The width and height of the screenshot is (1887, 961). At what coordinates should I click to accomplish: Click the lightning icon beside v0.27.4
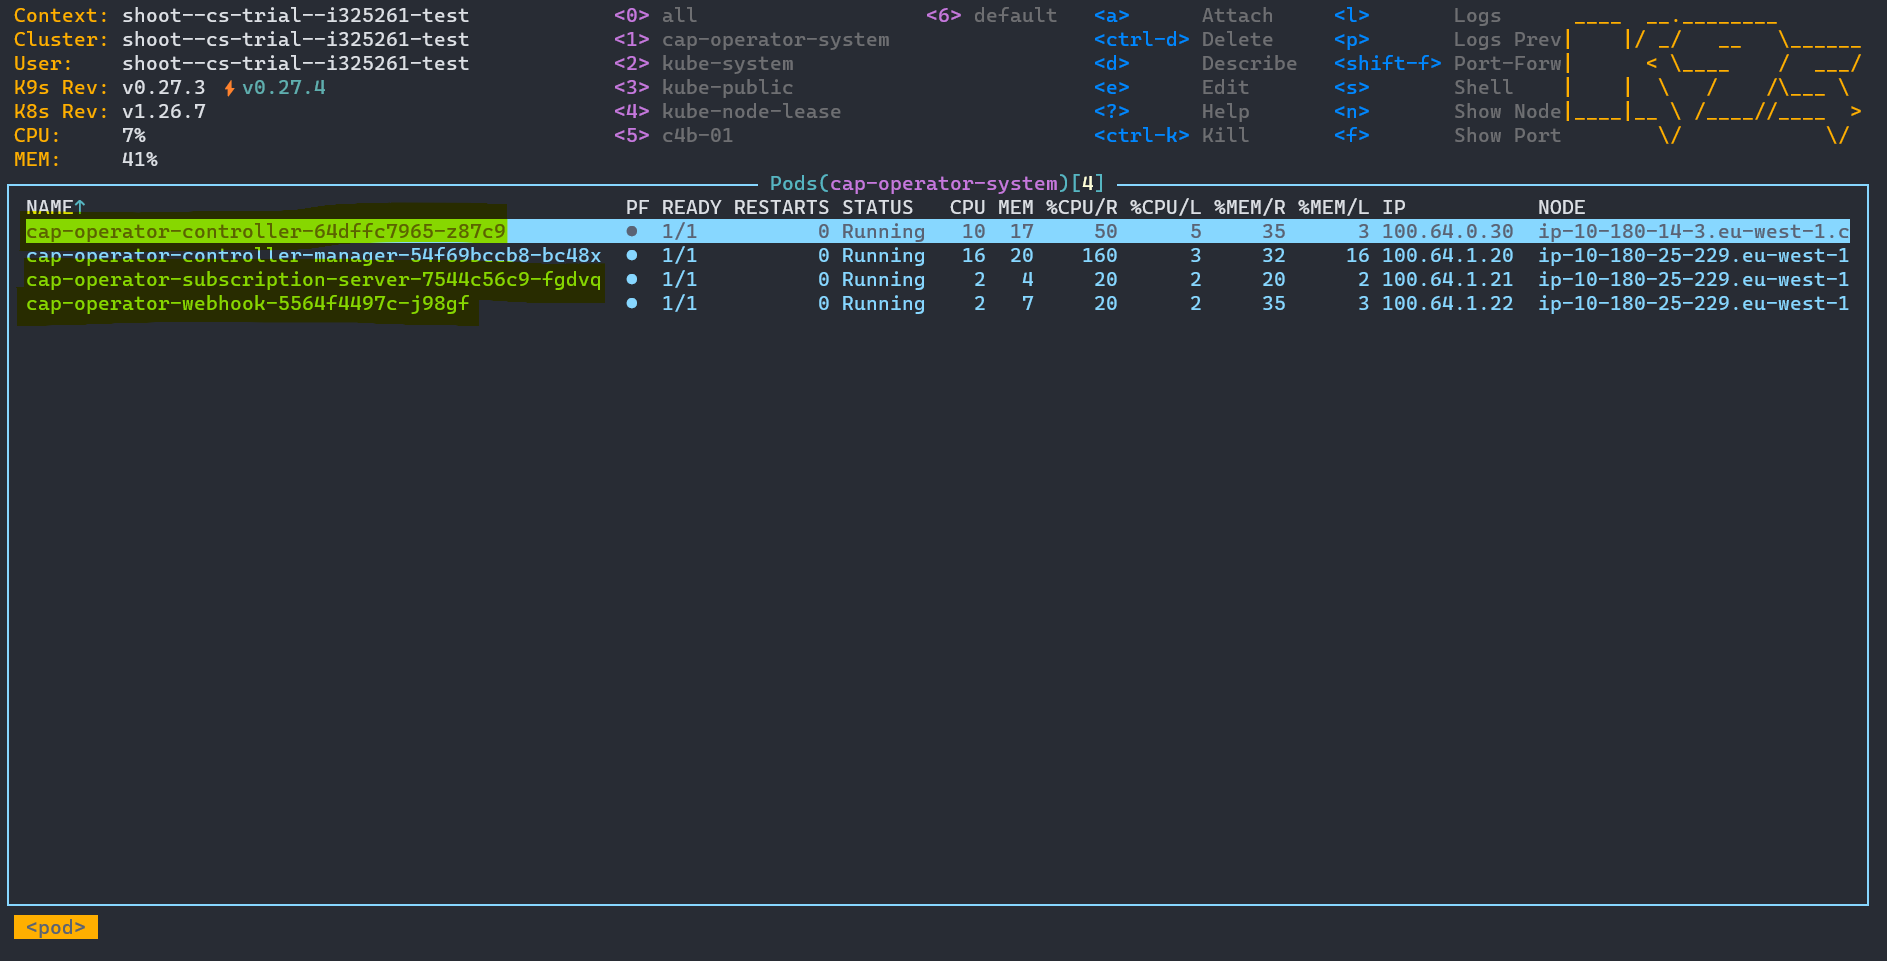230,88
